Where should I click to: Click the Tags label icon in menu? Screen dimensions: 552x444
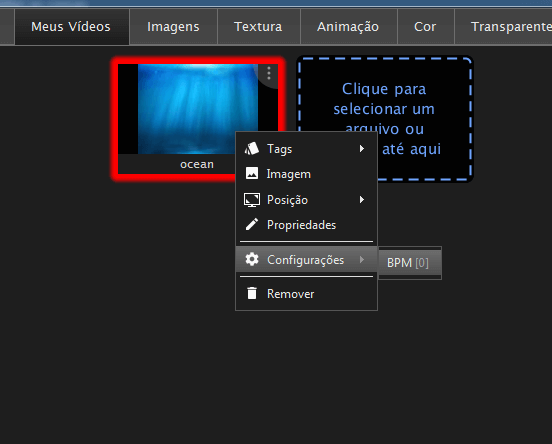(x=252, y=149)
